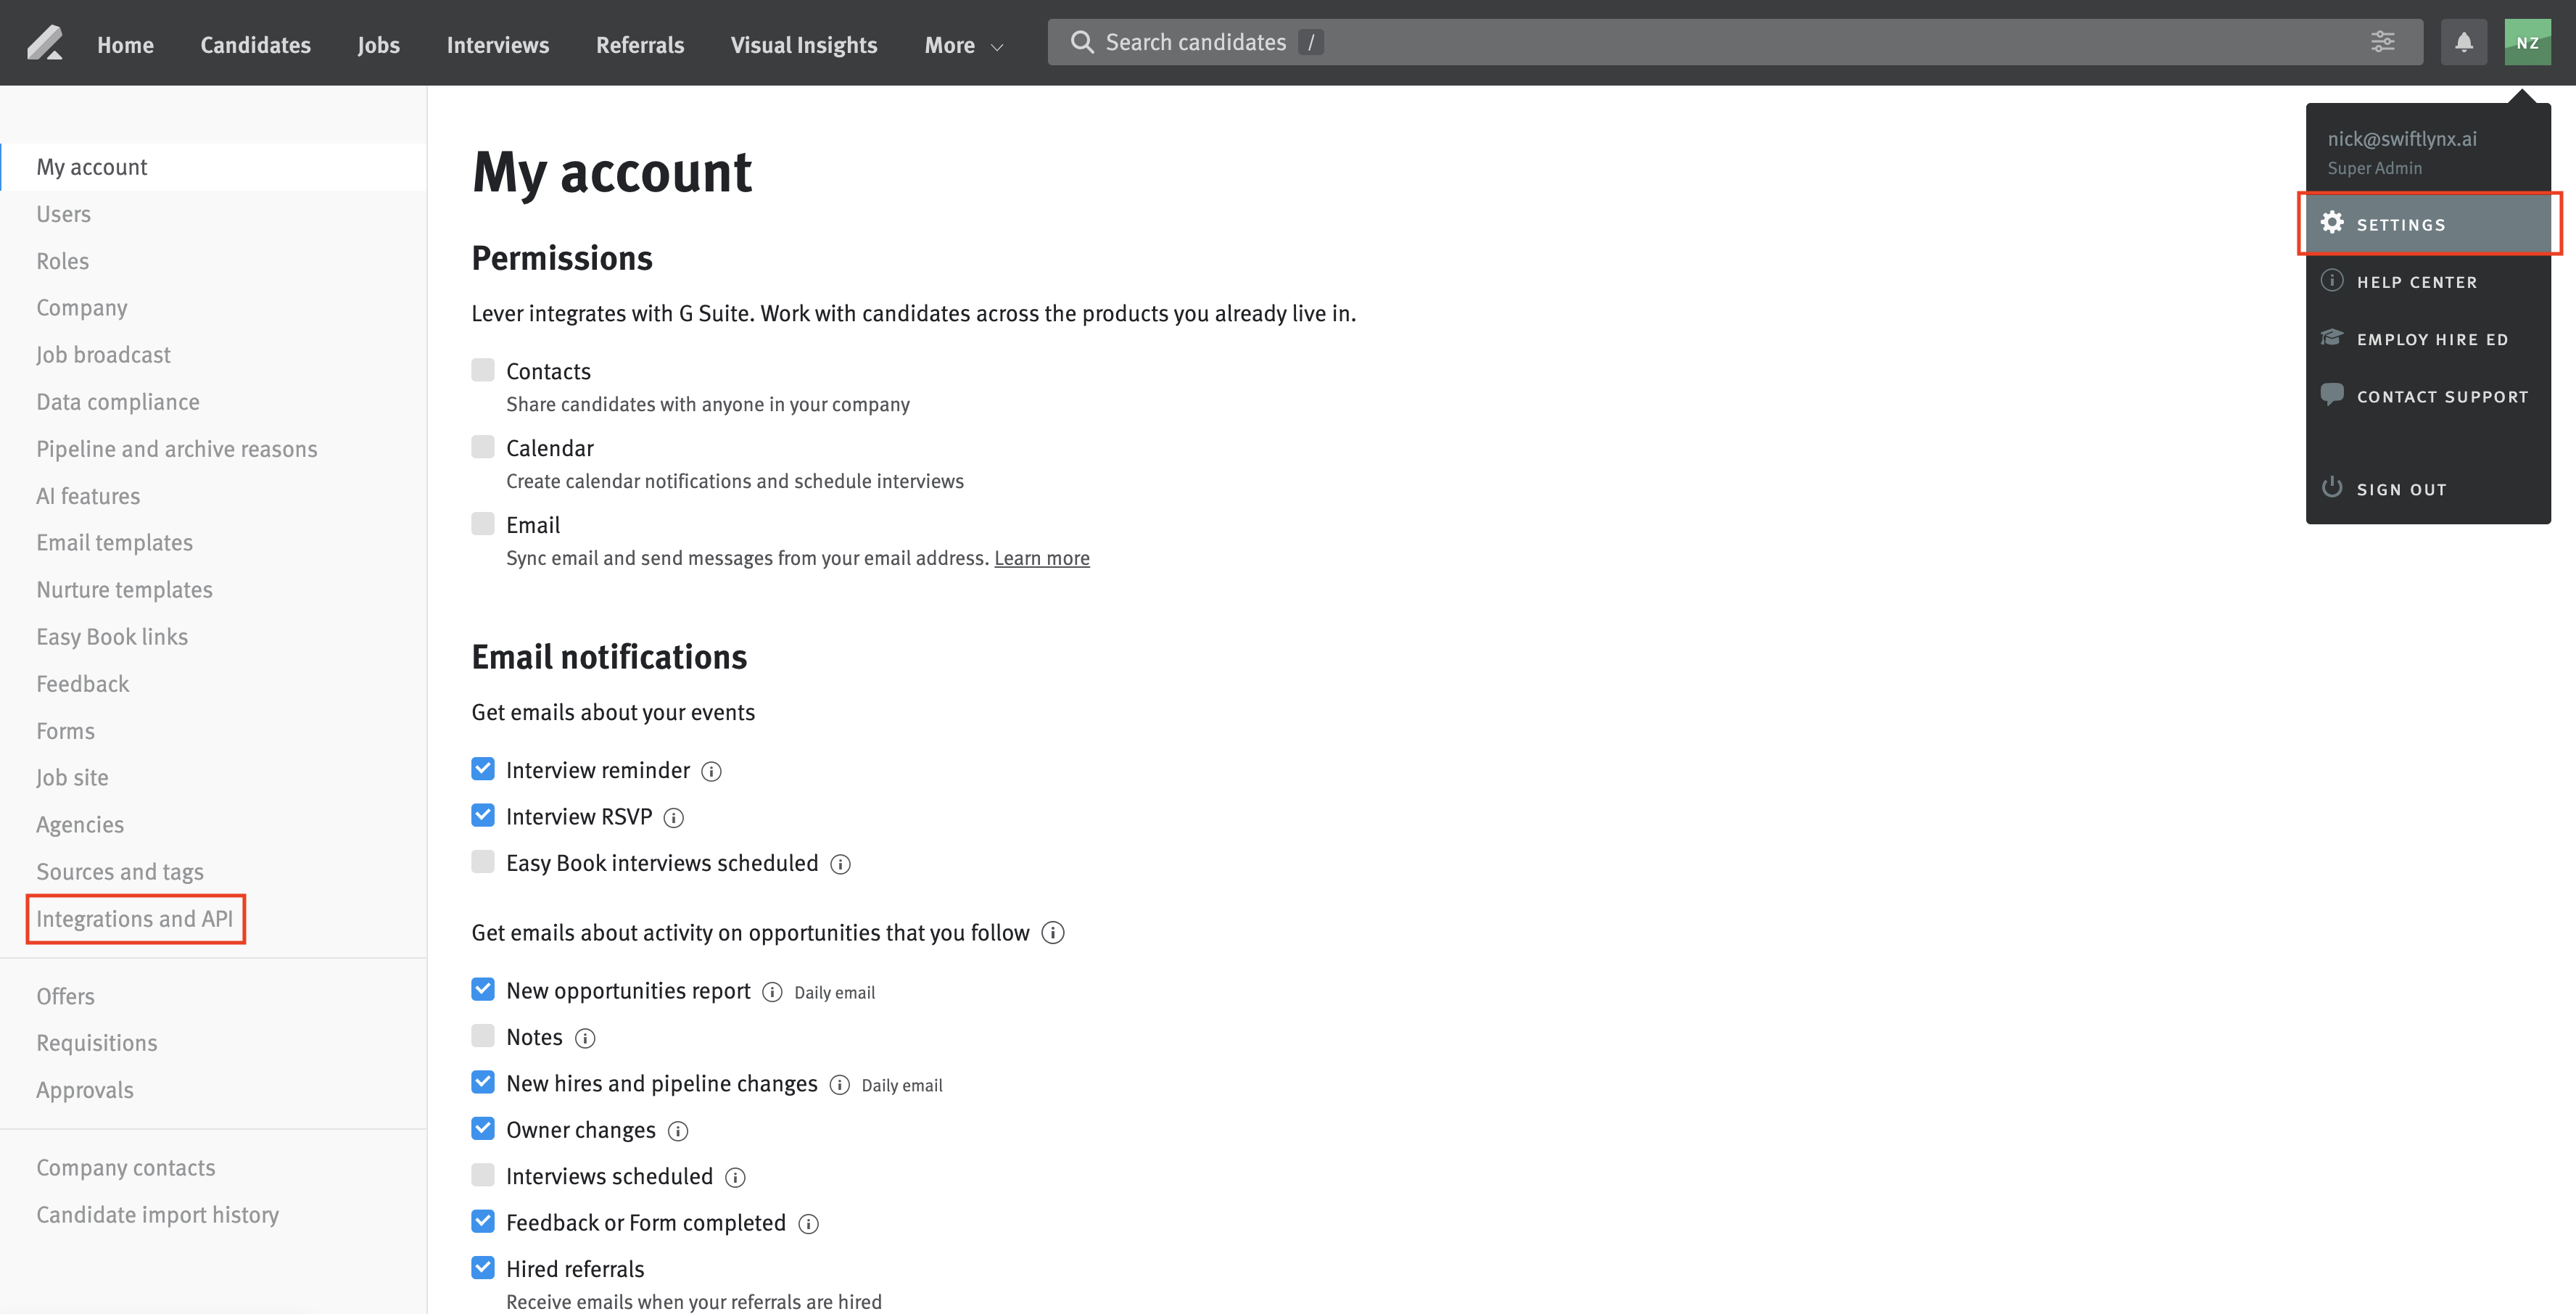Click the Sign Out power icon
The height and width of the screenshot is (1314, 2576).
click(x=2332, y=487)
